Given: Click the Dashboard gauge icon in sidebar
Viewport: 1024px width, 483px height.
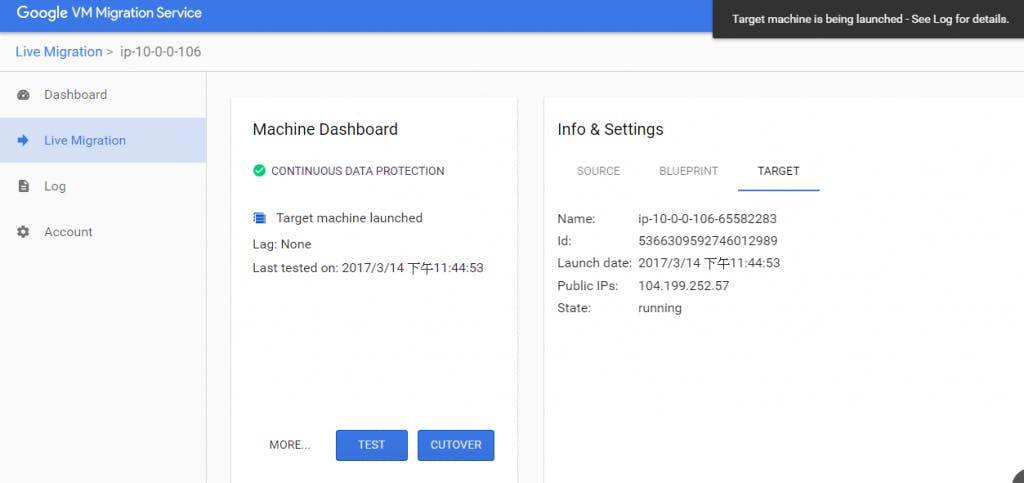Looking at the screenshot, I should pos(24,95).
